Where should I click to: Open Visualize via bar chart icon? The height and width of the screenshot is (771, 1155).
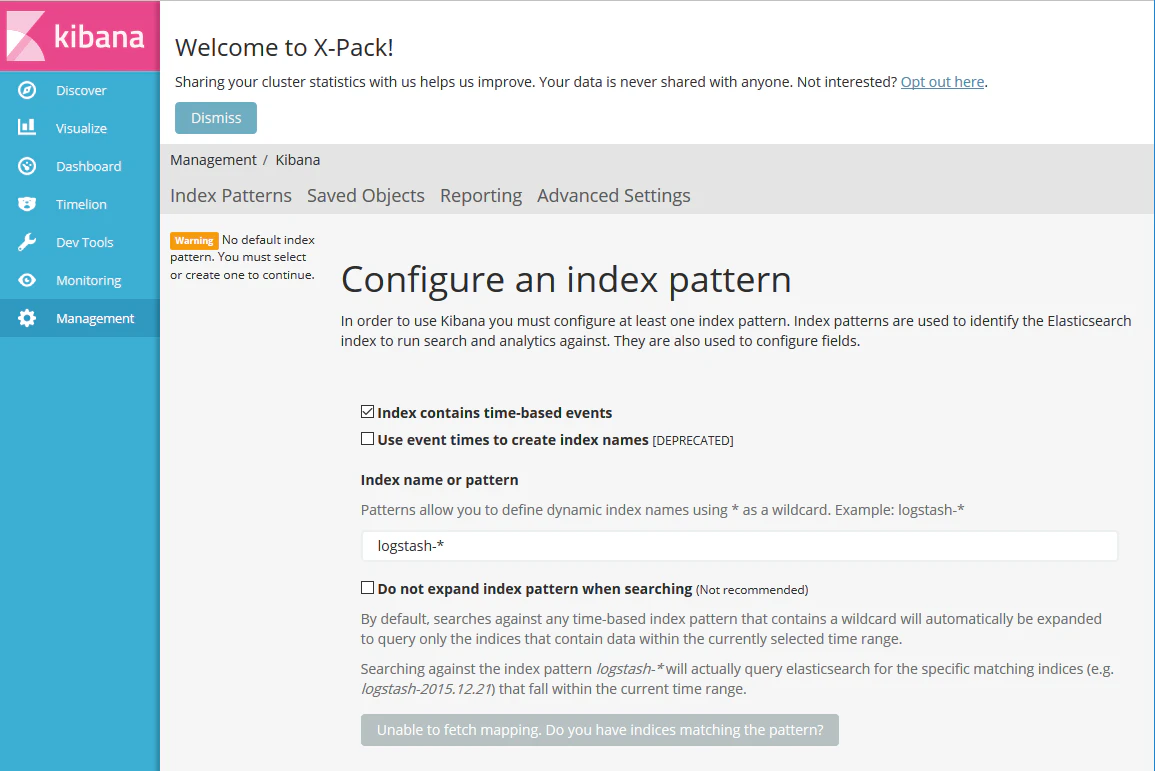click(x=27, y=127)
